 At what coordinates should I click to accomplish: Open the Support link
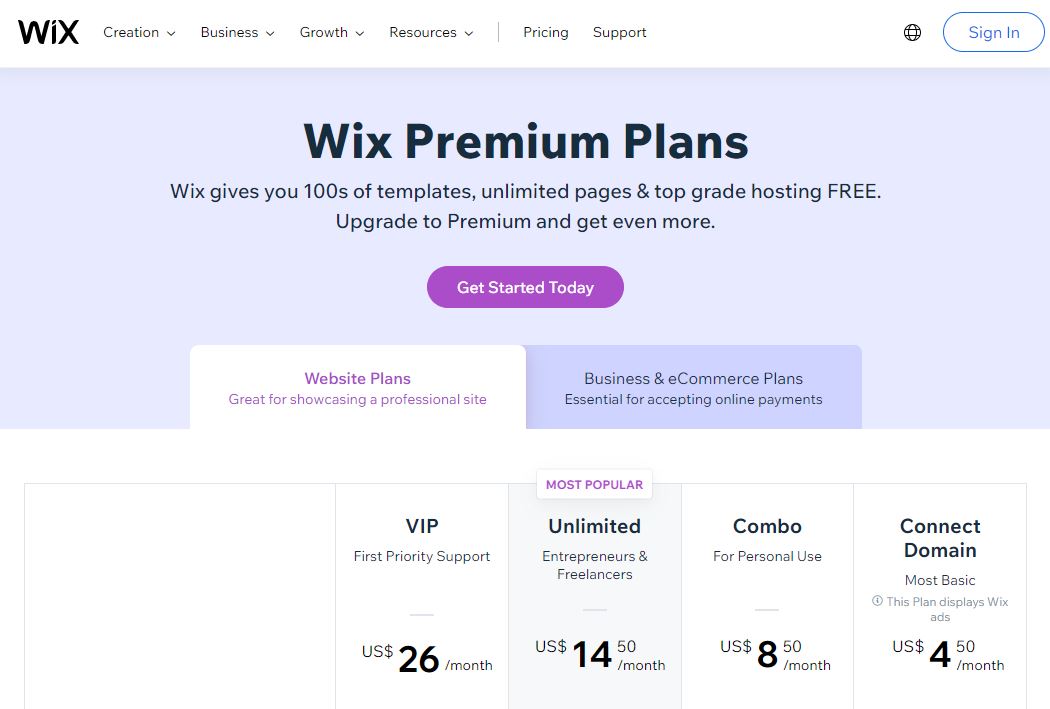[619, 32]
